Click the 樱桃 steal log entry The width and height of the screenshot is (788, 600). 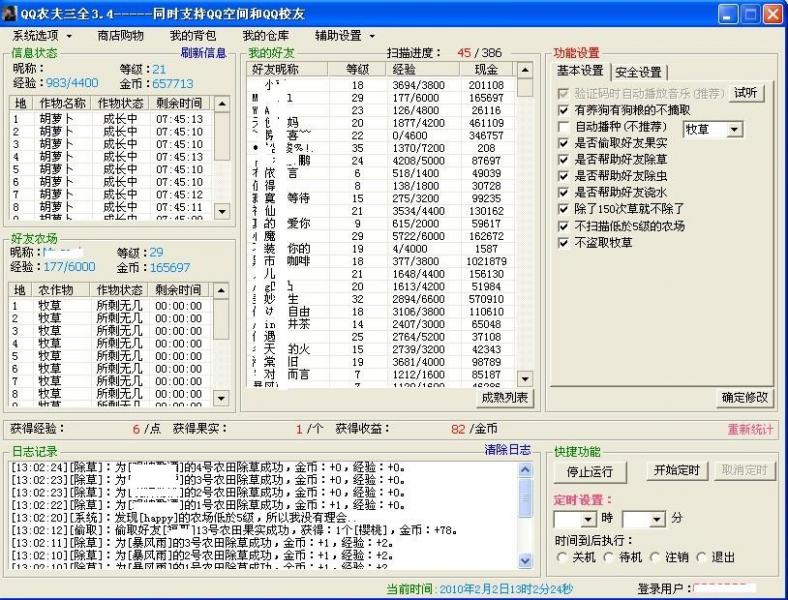234,530
